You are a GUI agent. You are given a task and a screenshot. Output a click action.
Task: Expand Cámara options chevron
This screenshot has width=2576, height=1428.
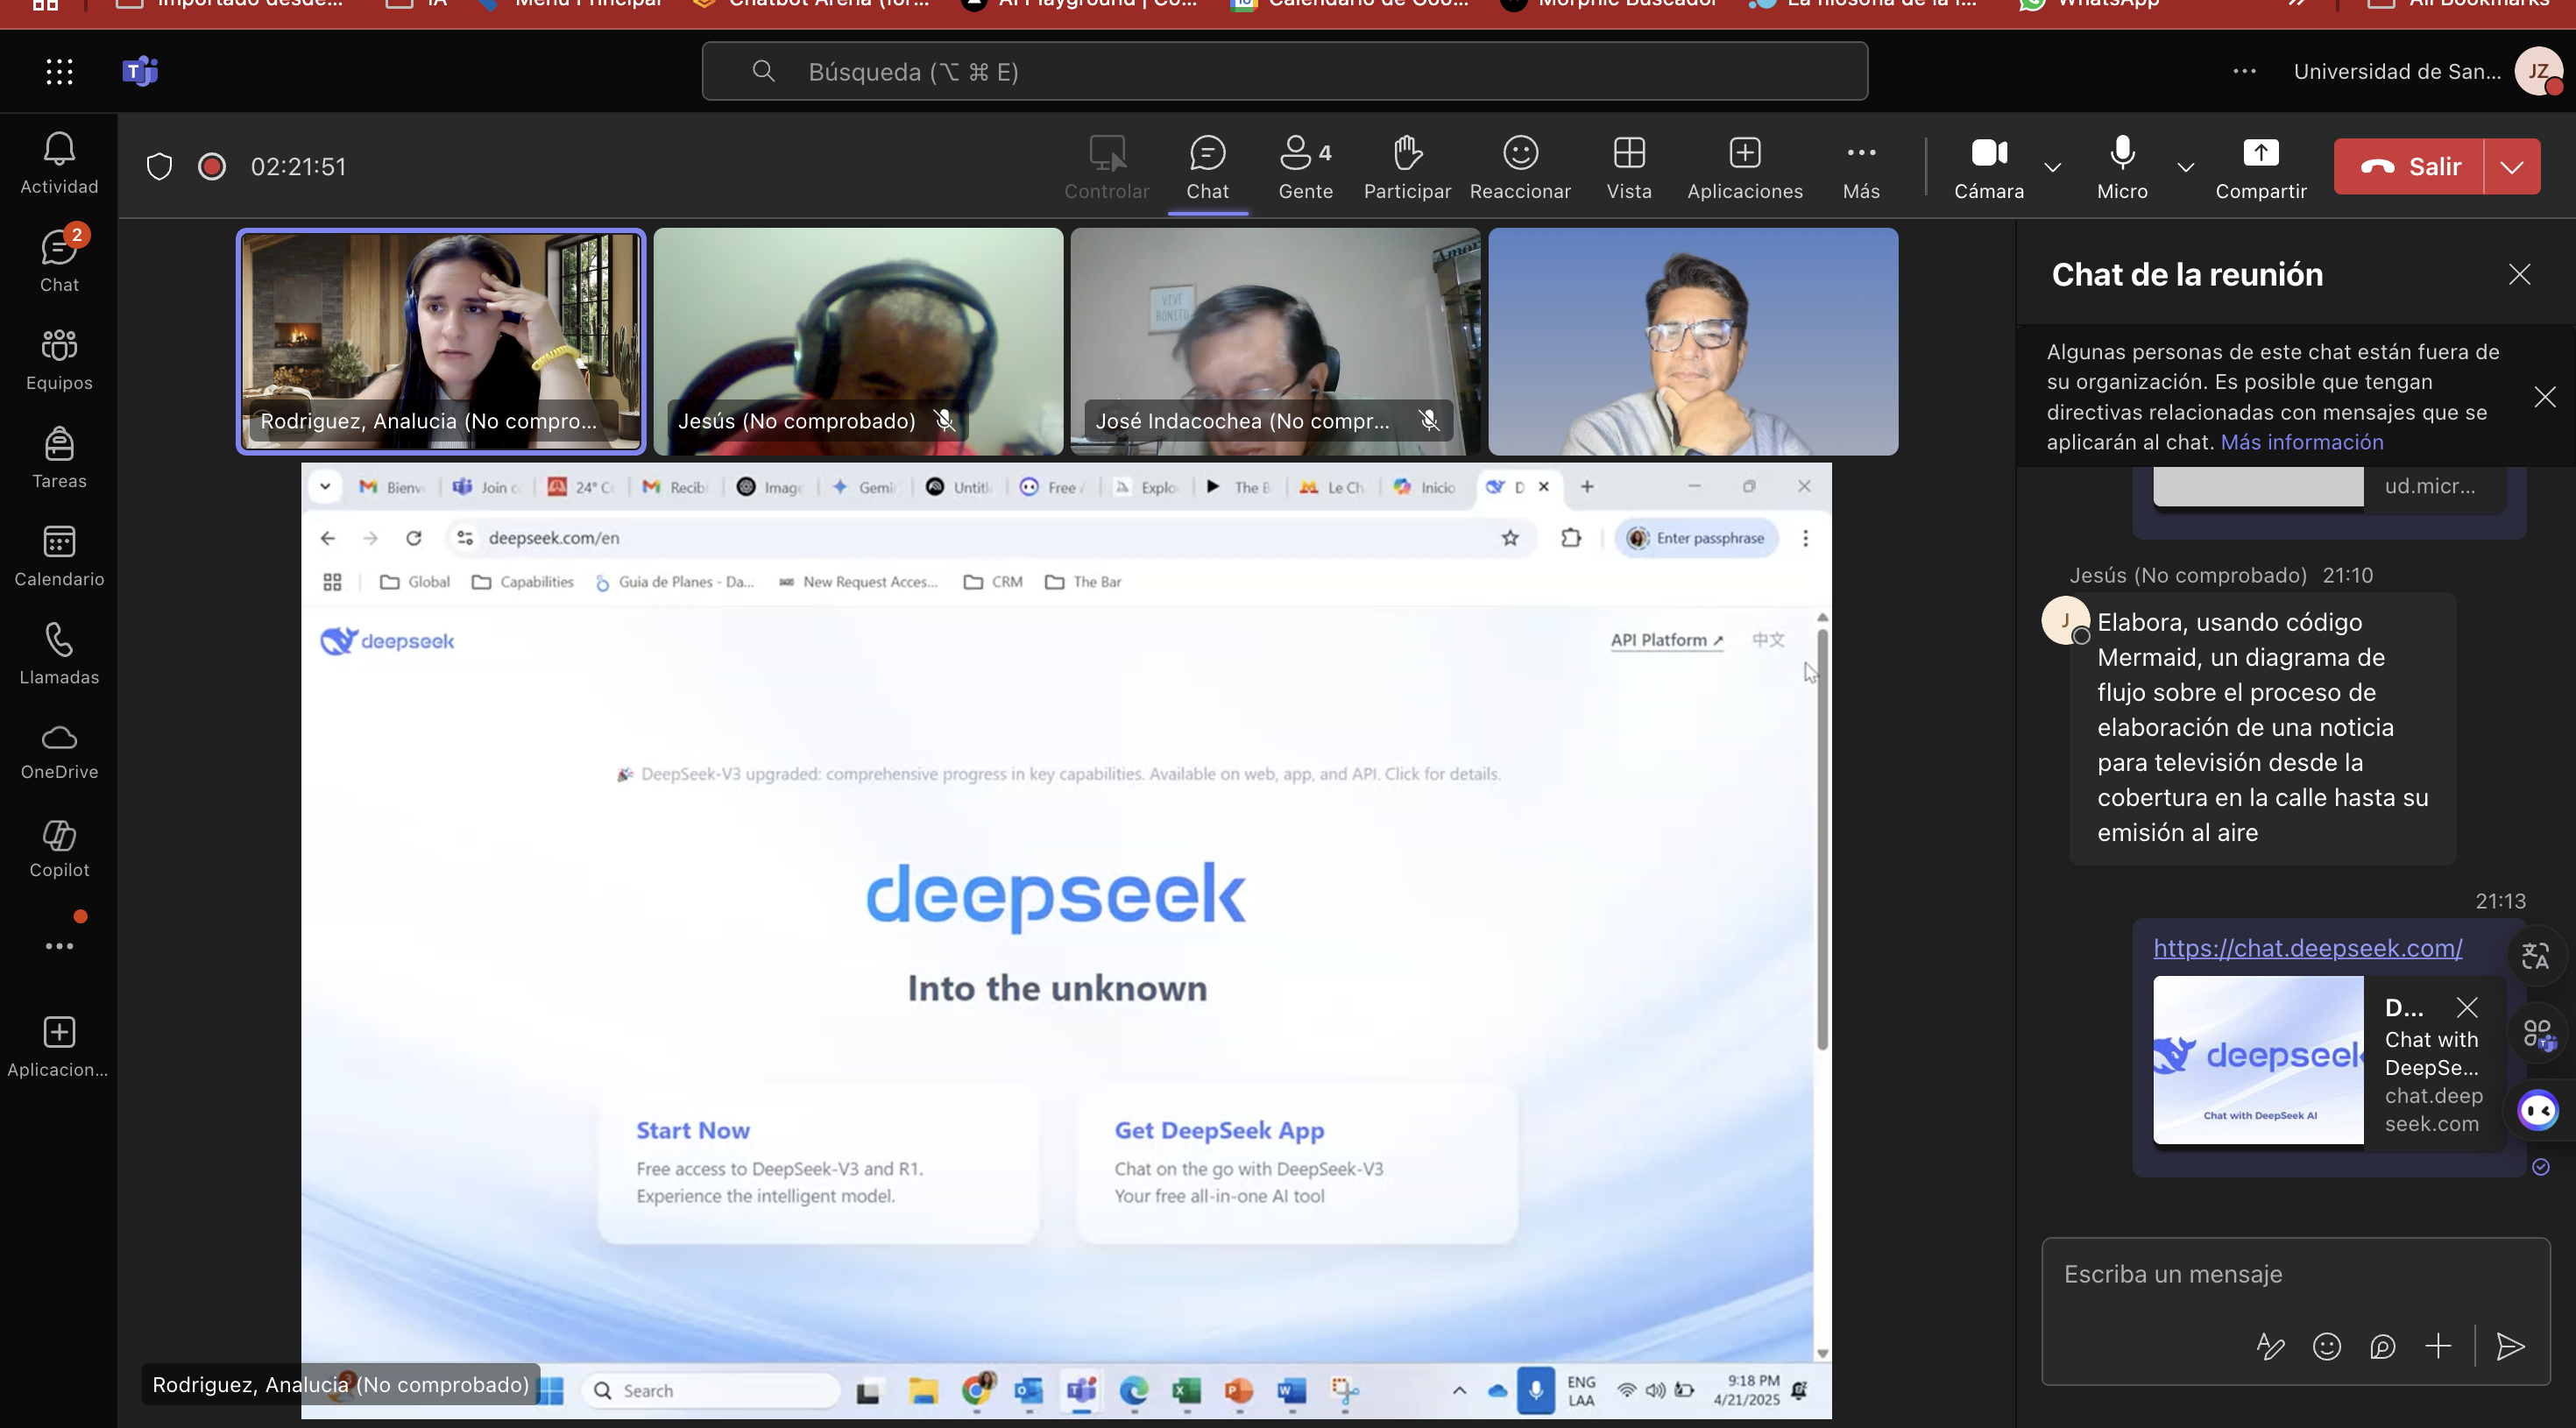point(2052,167)
